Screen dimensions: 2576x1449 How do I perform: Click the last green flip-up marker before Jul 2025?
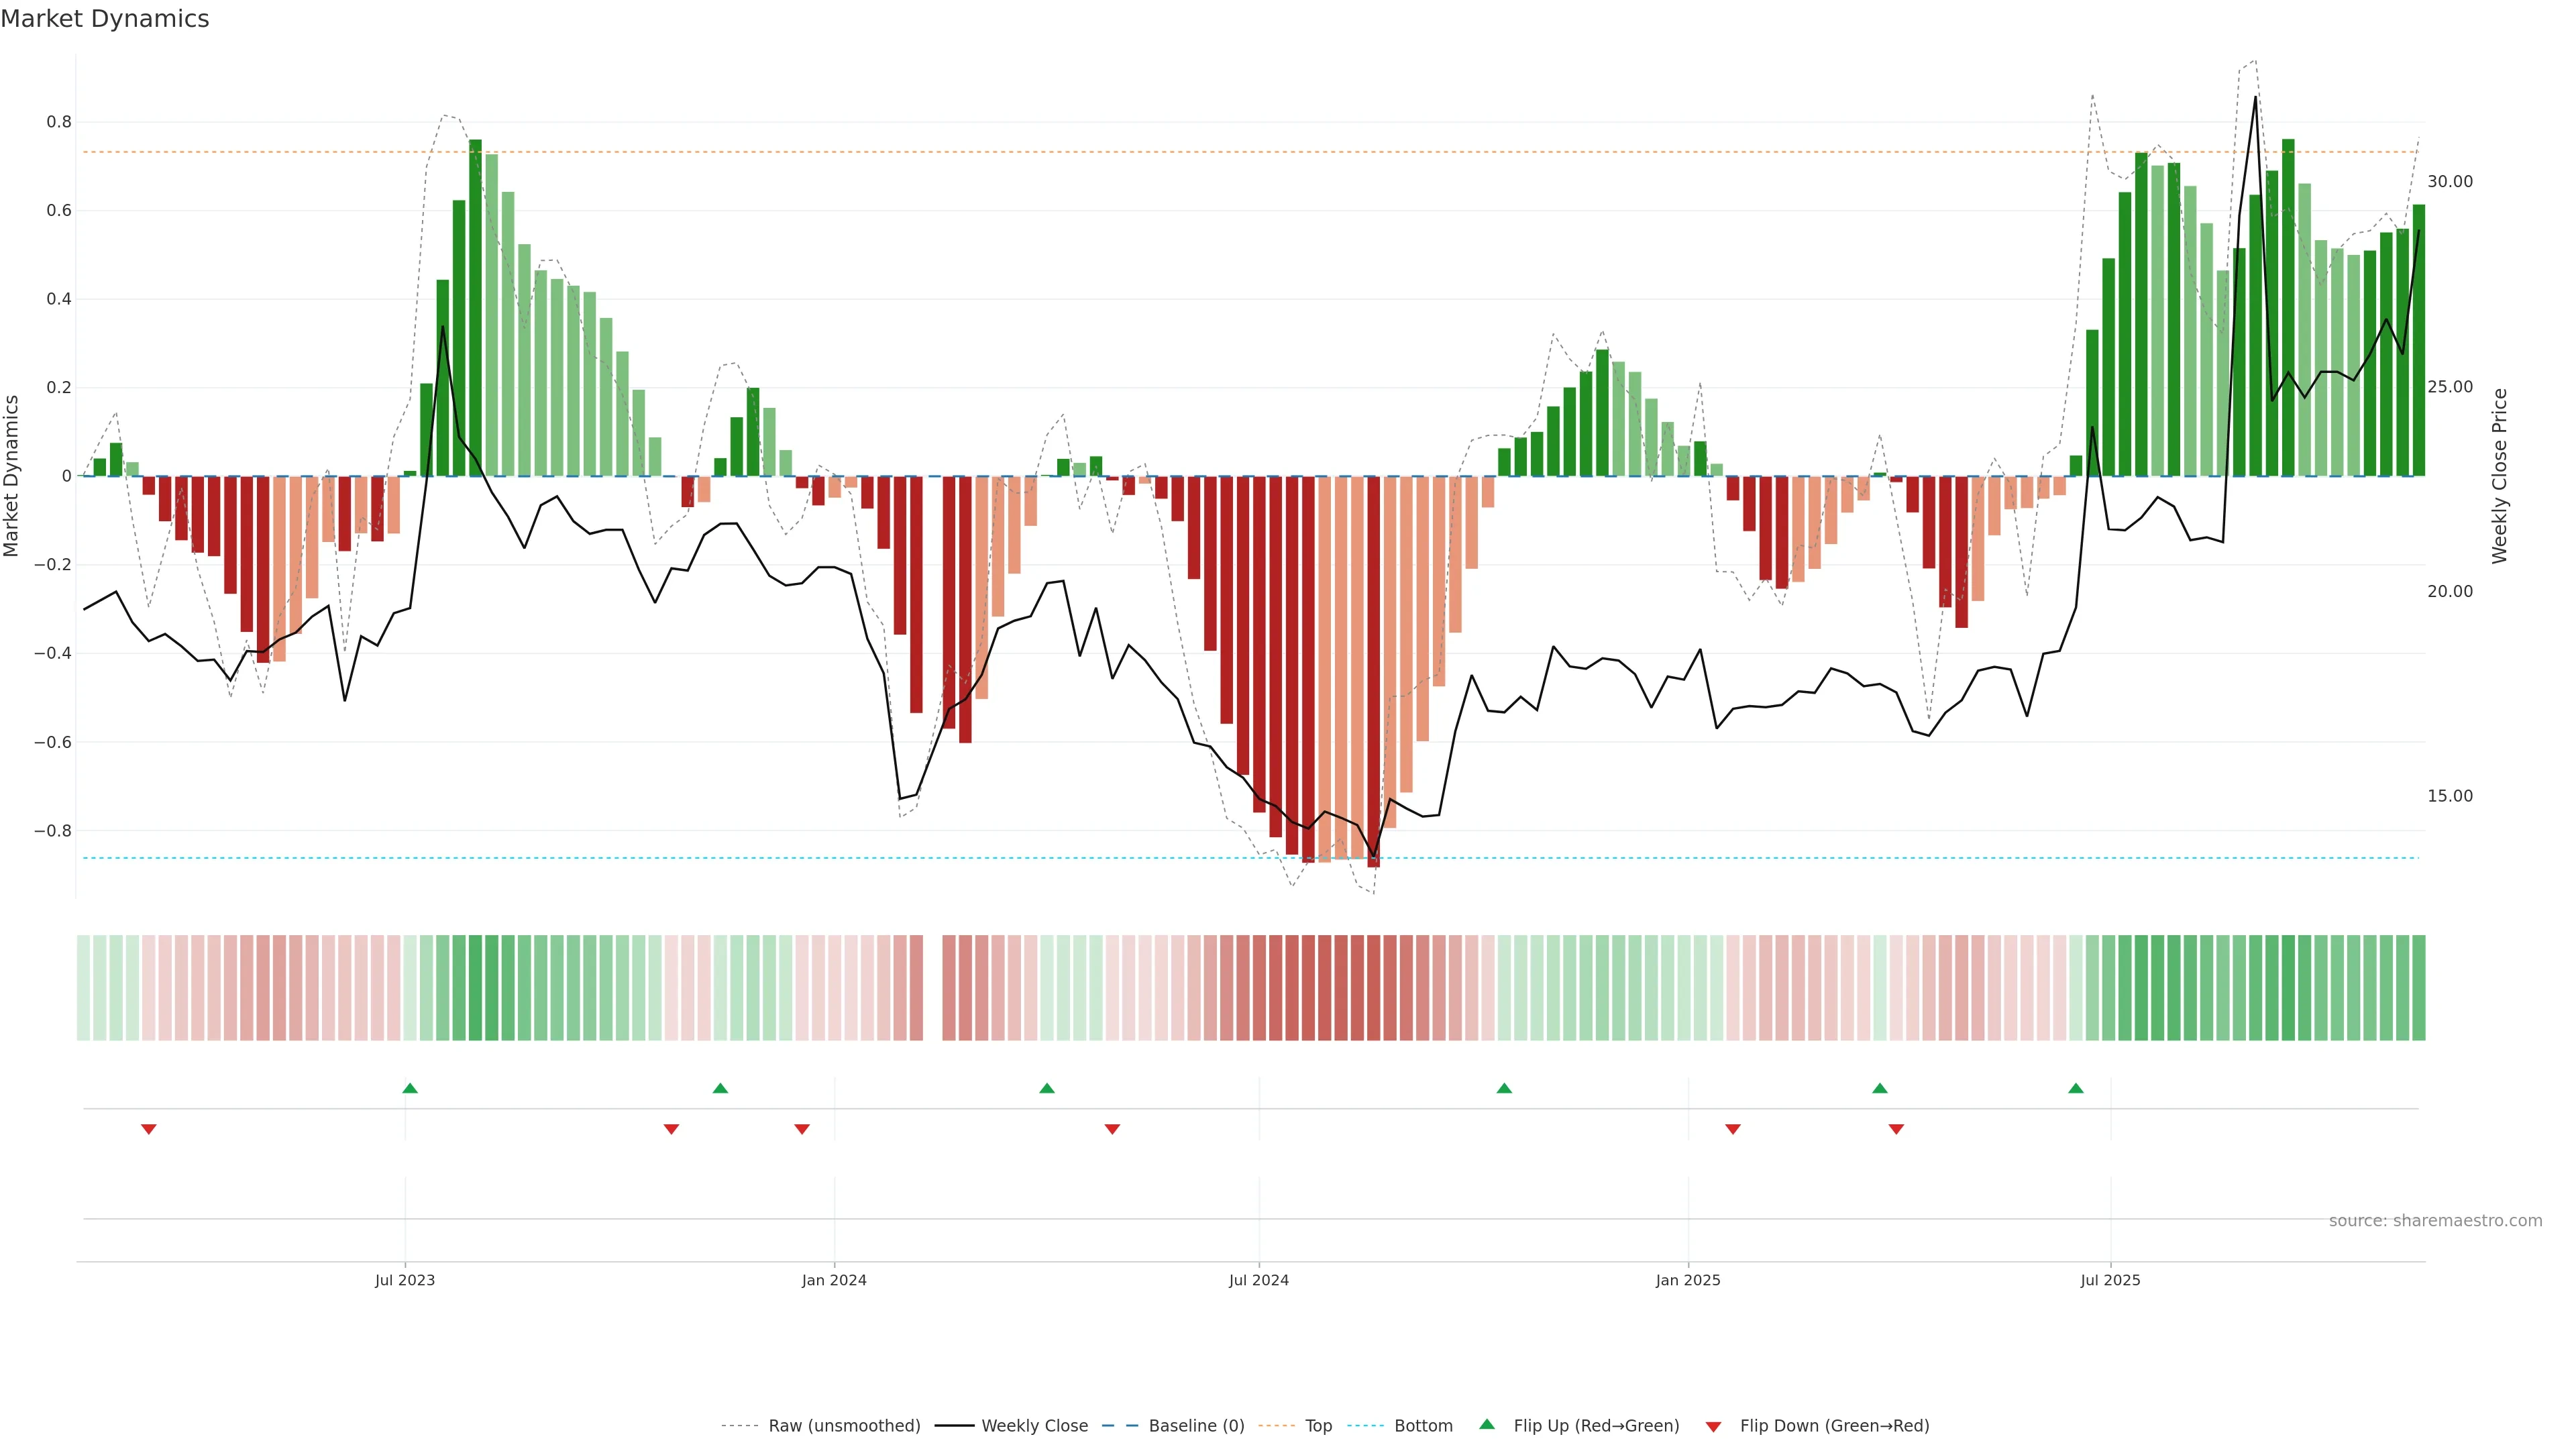tap(2076, 1088)
